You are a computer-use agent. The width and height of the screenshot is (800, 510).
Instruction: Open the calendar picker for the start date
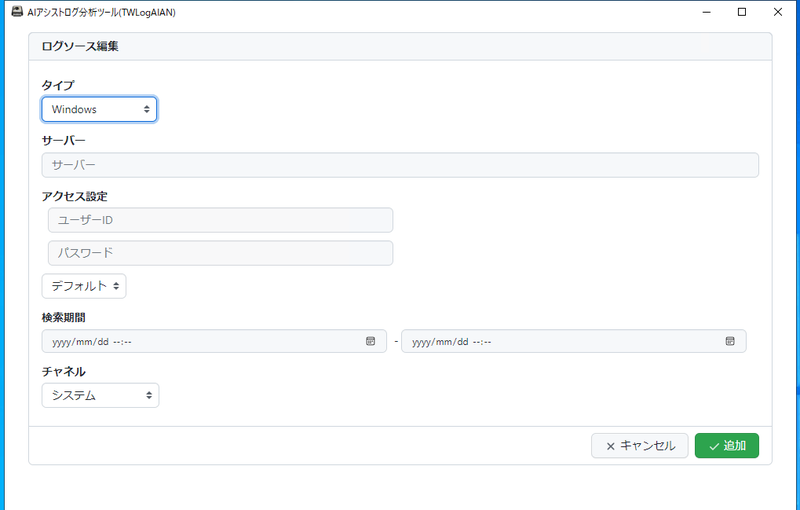point(370,341)
